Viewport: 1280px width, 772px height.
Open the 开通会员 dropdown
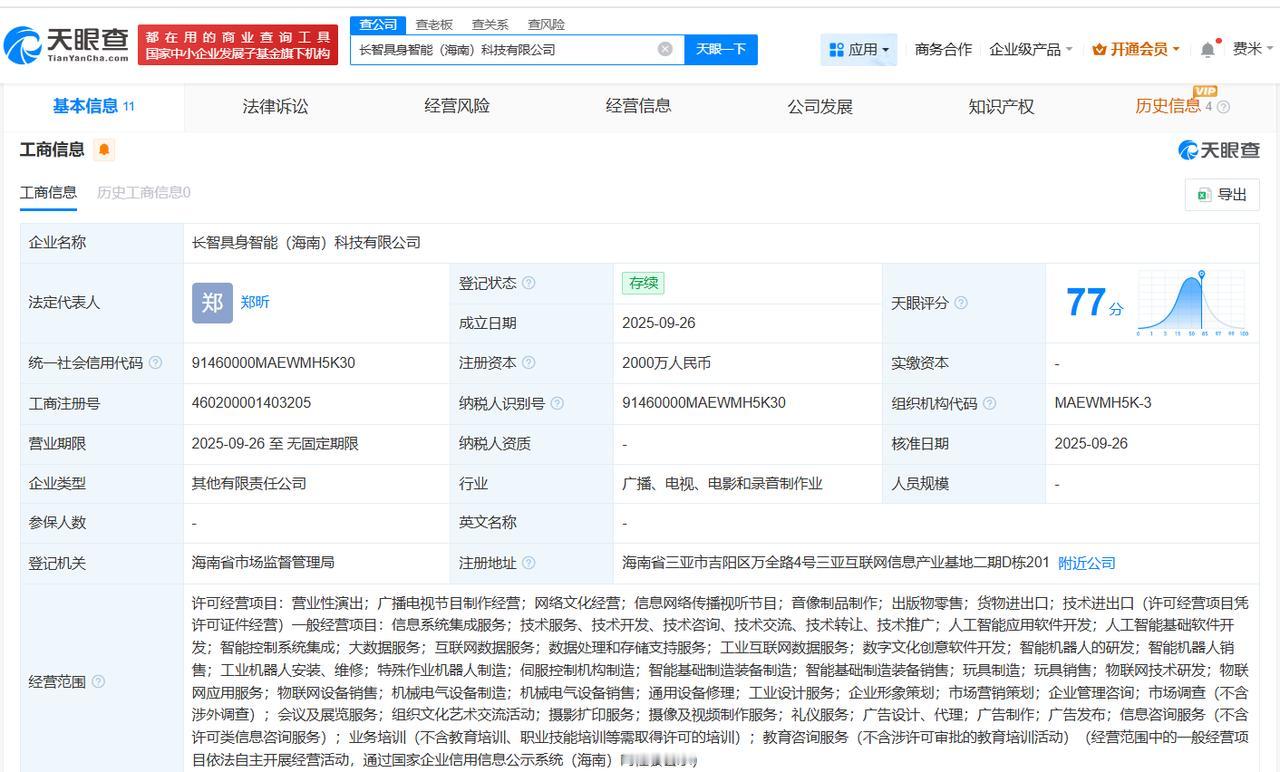[x=1136, y=49]
